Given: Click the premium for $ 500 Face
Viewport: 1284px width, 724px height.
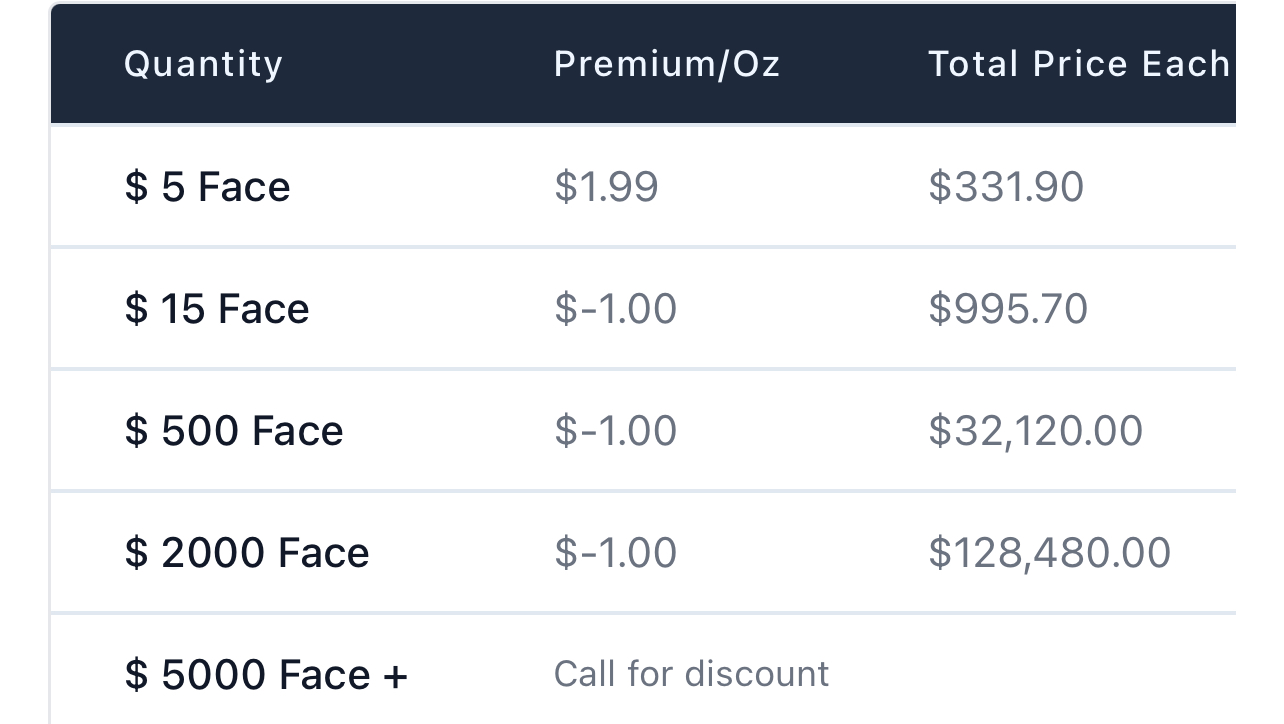Looking at the screenshot, I should point(615,431).
